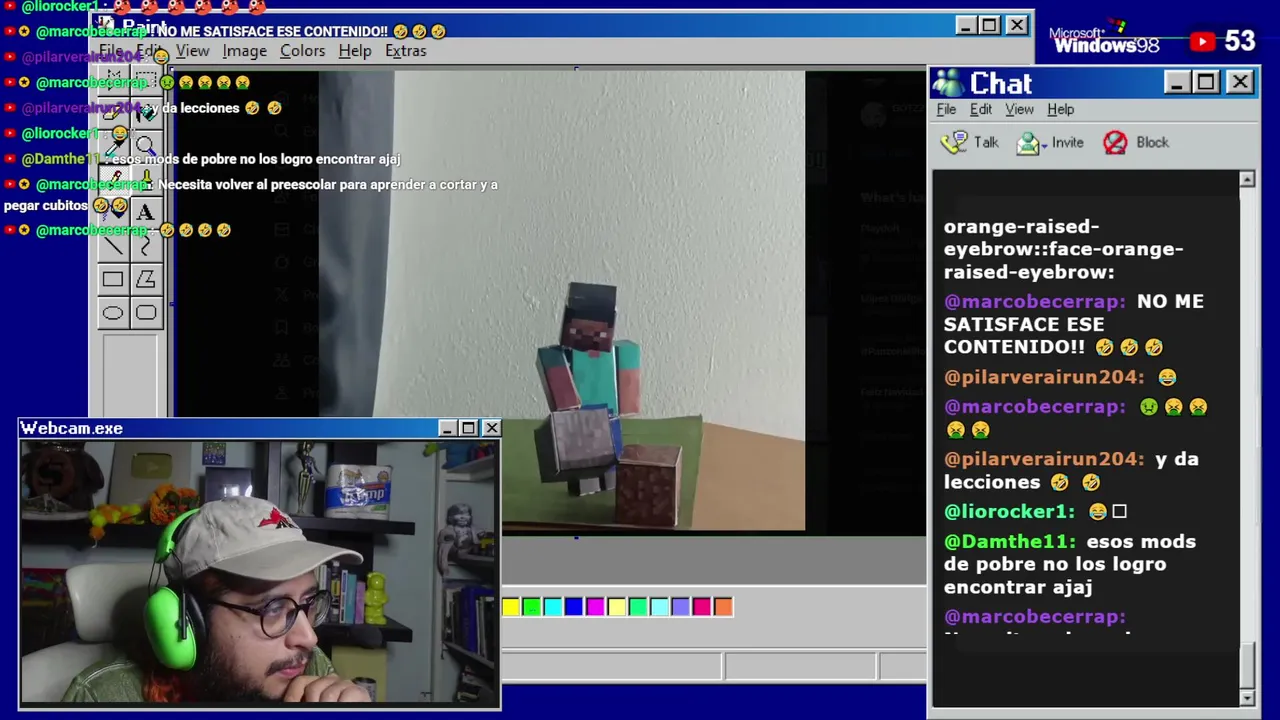Viewport: 1280px width, 720px height.
Task: Select the straight Line tool in Paint
Action: (113, 246)
